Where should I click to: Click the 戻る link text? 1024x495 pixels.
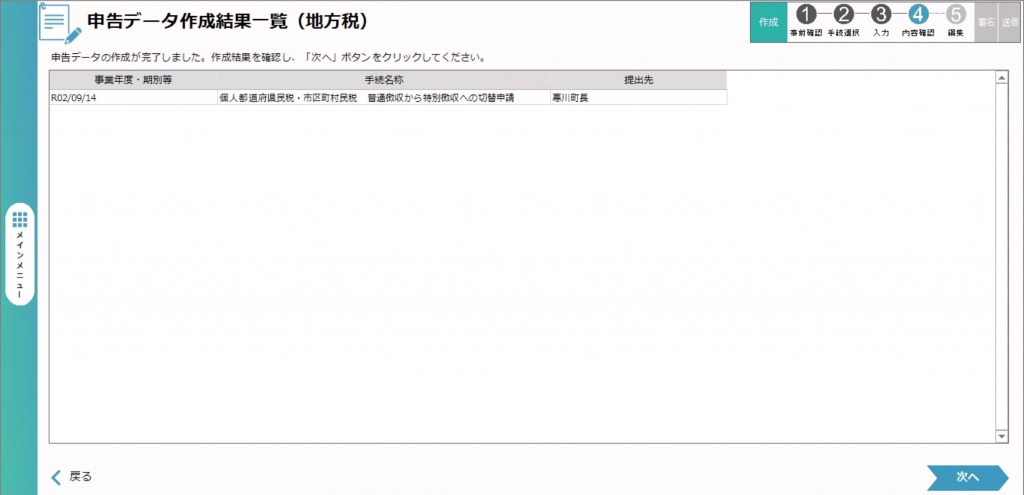click(x=81, y=477)
